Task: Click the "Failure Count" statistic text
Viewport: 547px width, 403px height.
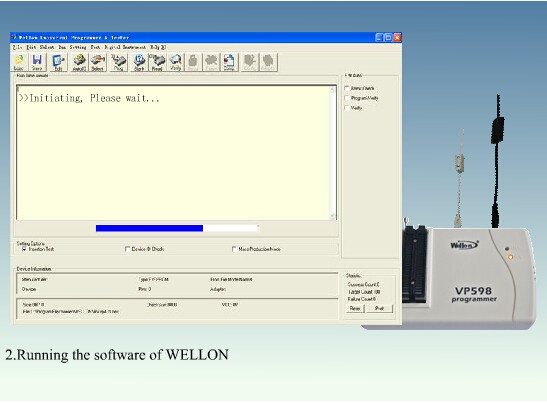Action: tap(361, 299)
